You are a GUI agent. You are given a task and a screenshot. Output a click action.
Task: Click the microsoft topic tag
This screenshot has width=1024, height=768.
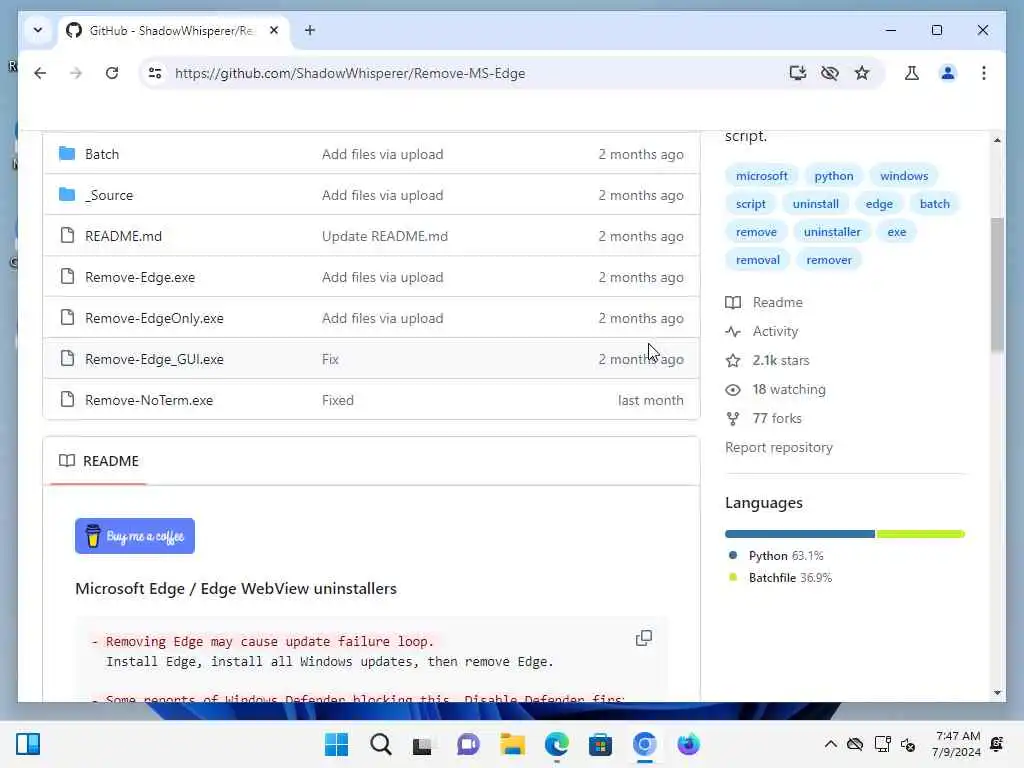point(761,176)
